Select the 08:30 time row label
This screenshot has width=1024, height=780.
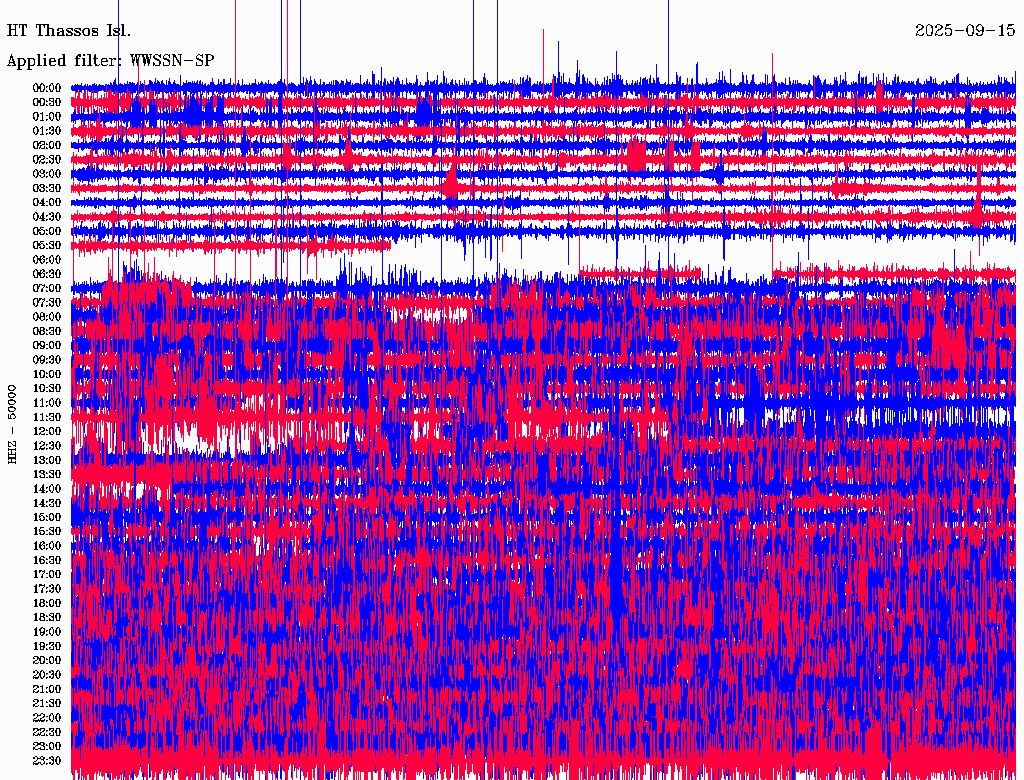tap(47, 331)
